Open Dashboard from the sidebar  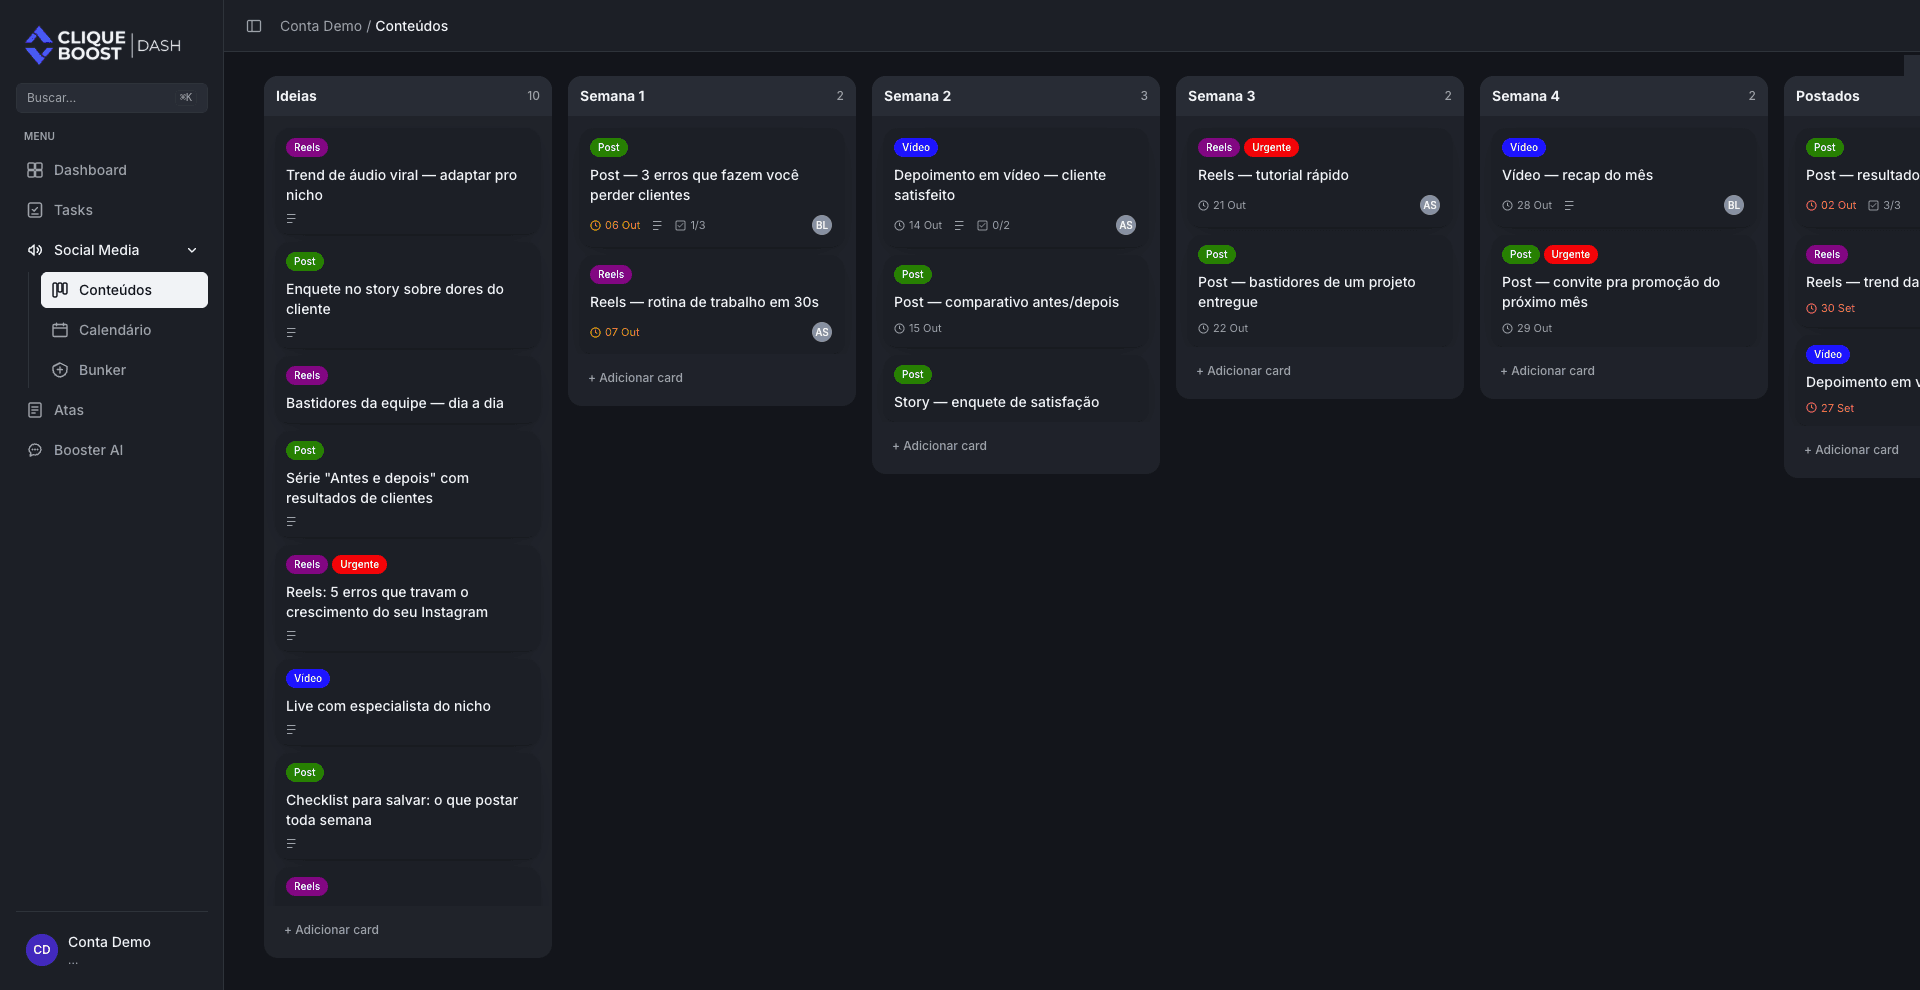pos(112,170)
